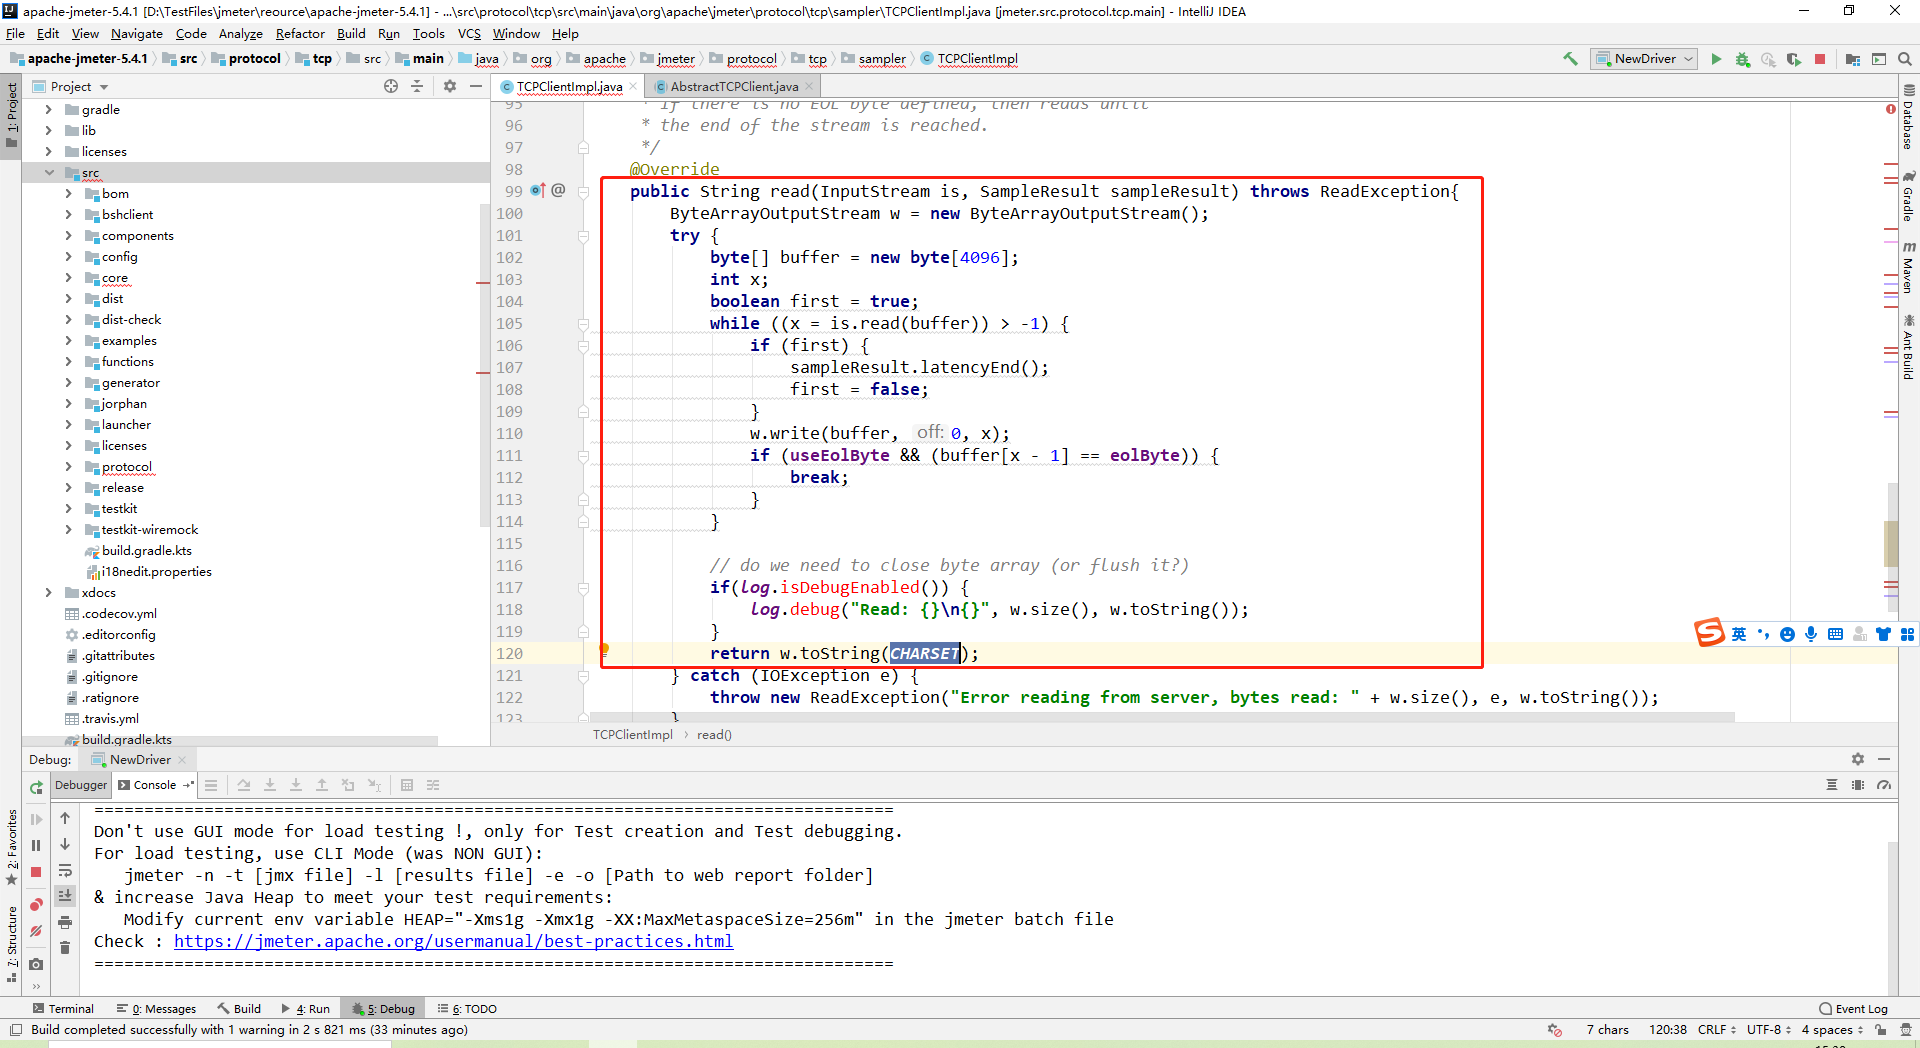Screen dimensions: 1920x1048
Task: Open the Maven side panel
Action: click(1908, 267)
